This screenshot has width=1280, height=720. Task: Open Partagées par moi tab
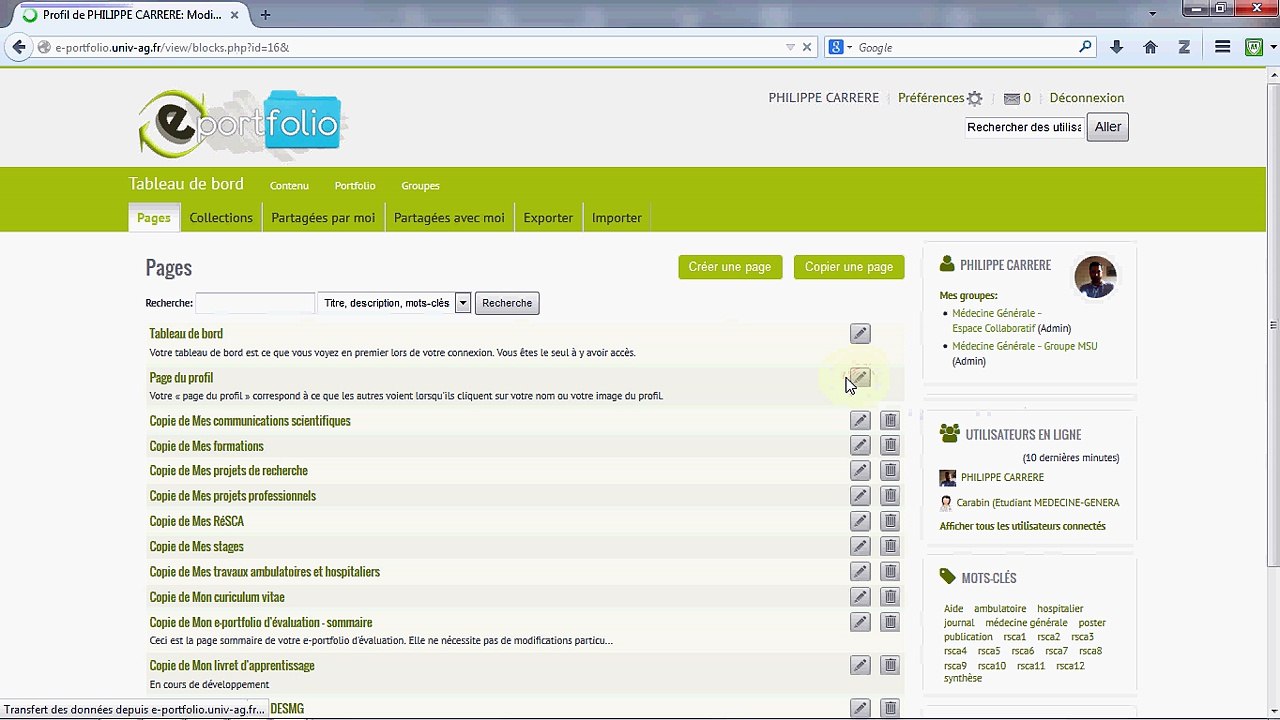(x=323, y=218)
